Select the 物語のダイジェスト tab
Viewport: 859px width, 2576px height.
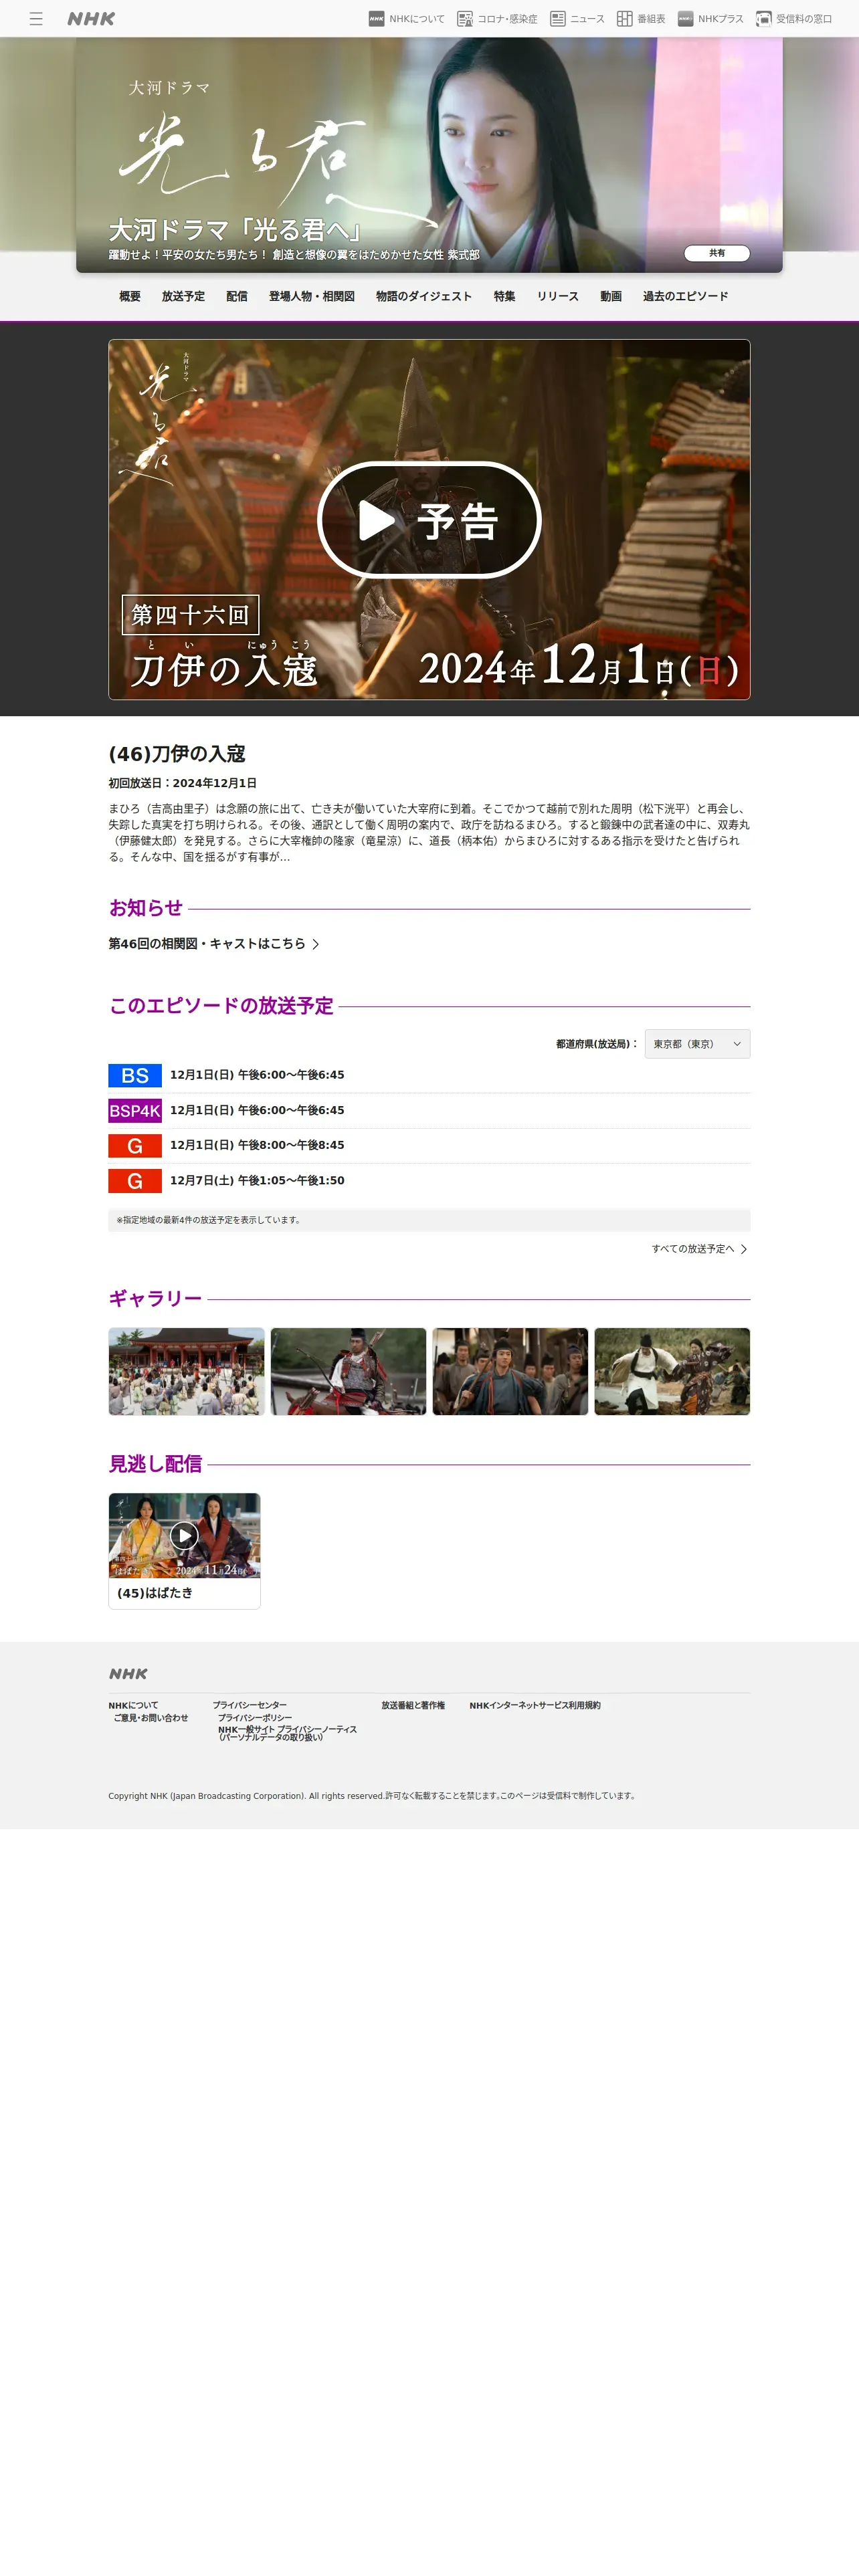424,297
